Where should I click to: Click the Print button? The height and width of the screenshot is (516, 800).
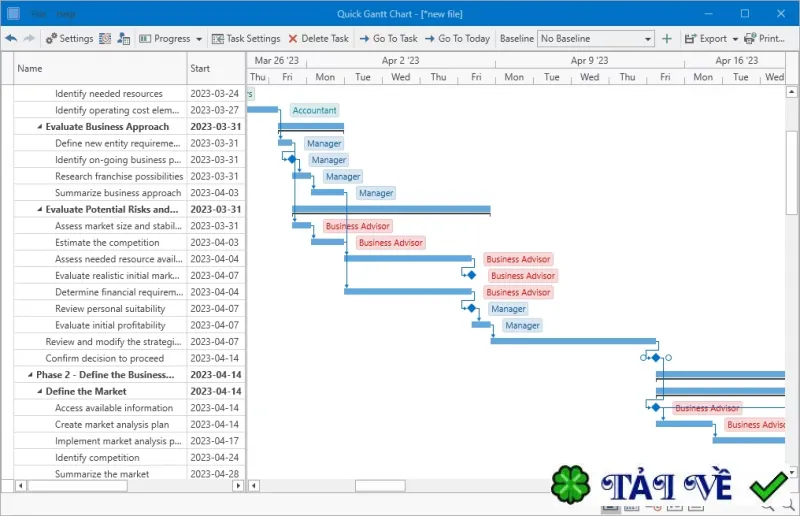click(x=764, y=38)
